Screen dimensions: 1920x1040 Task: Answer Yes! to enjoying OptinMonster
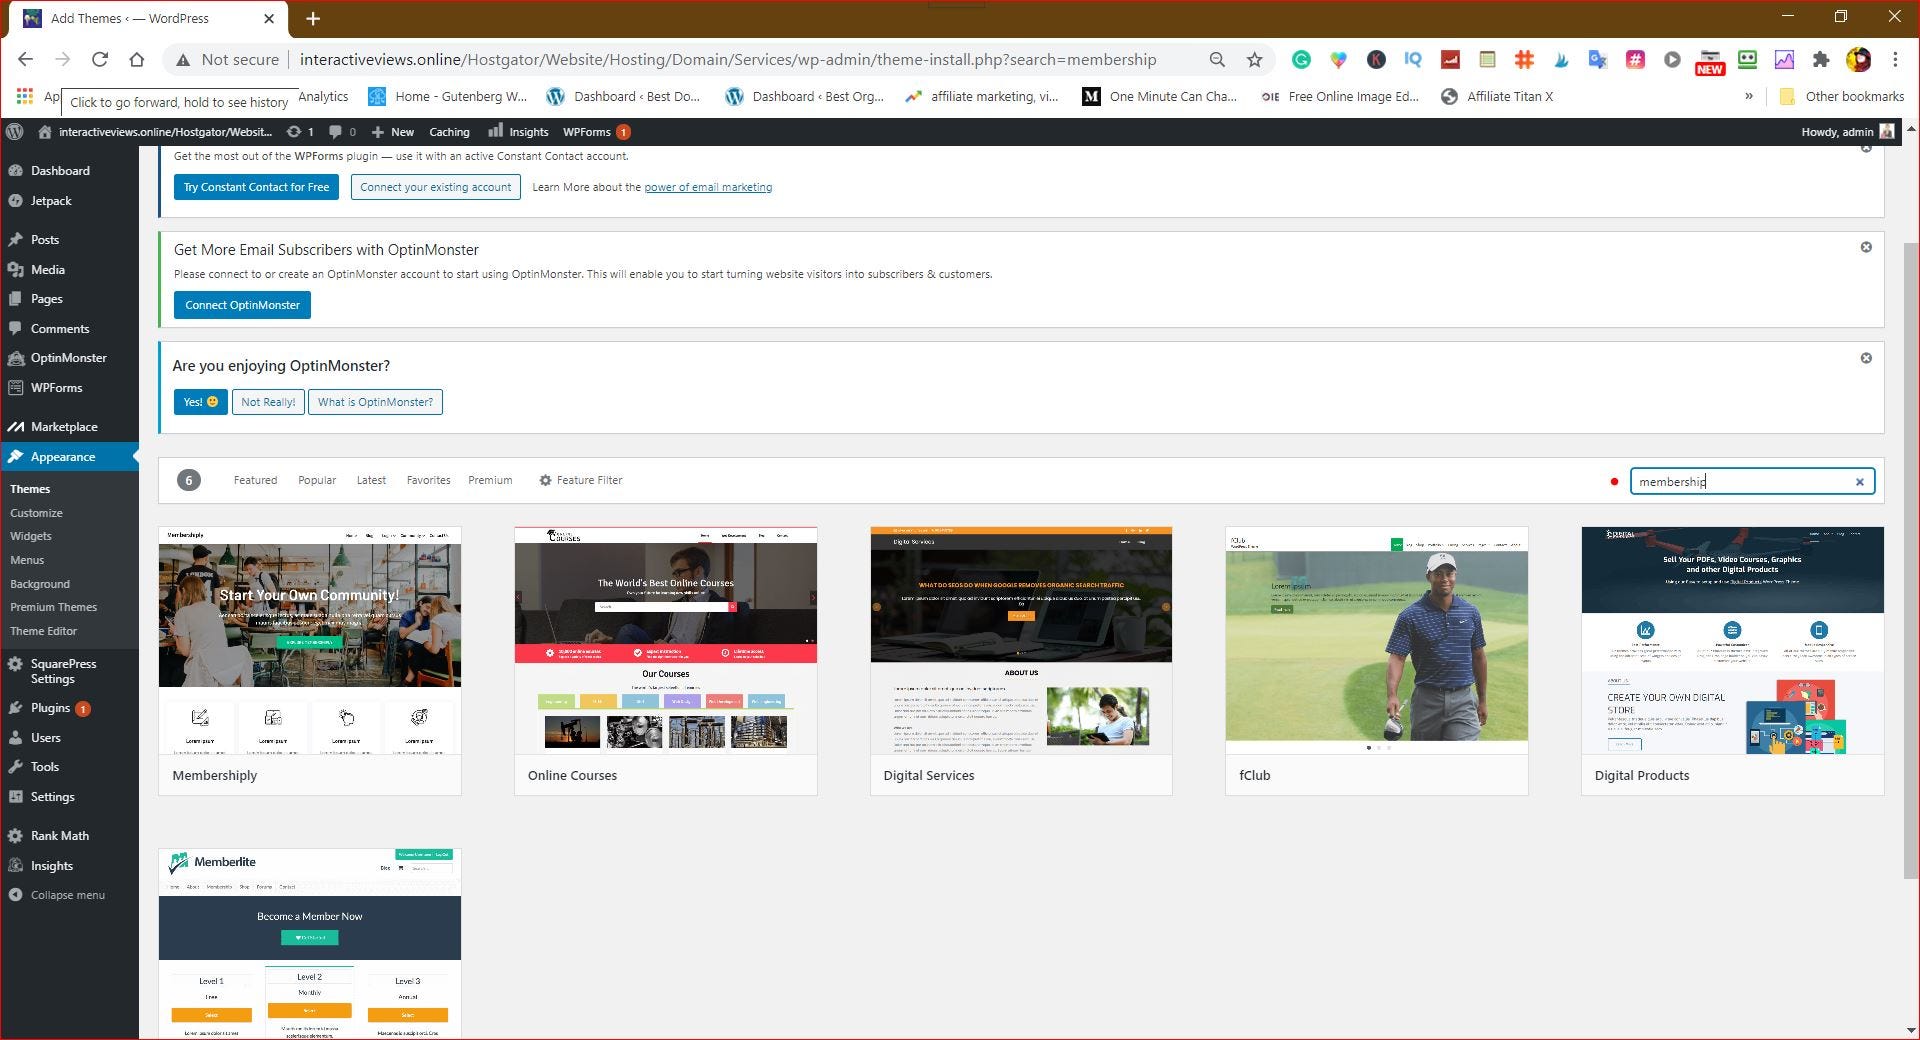200,402
